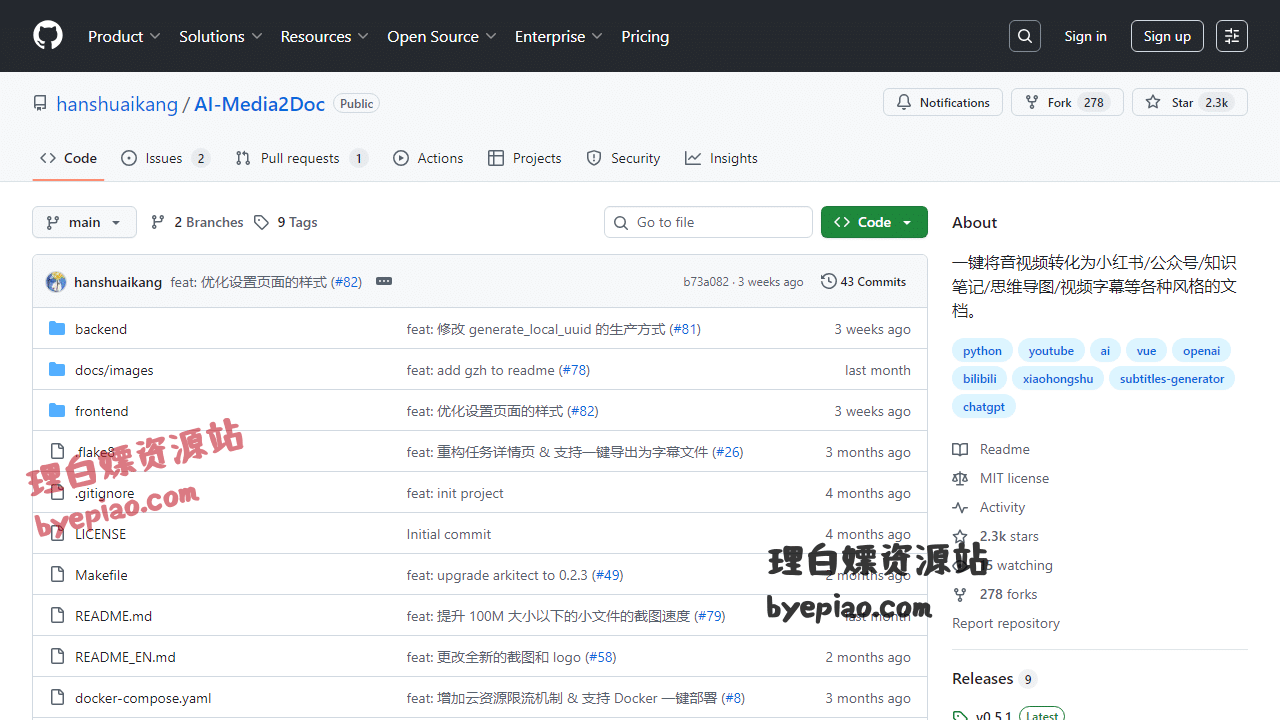The height and width of the screenshot is (720, 1280).
Task: Fork the repository button
Action: 1067,102
